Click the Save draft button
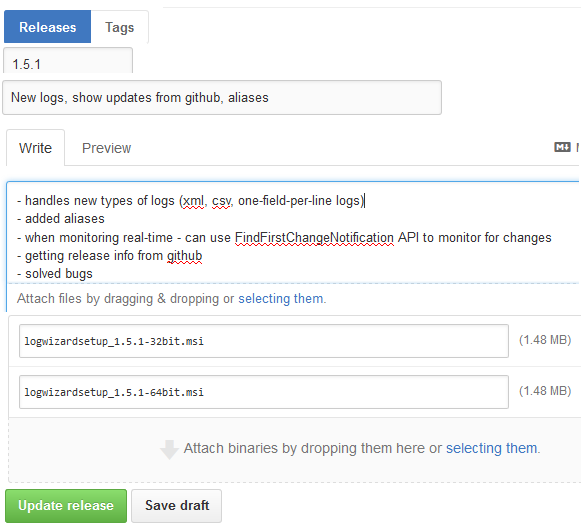This screenshot has height=529, width=581. pos(177,506)
